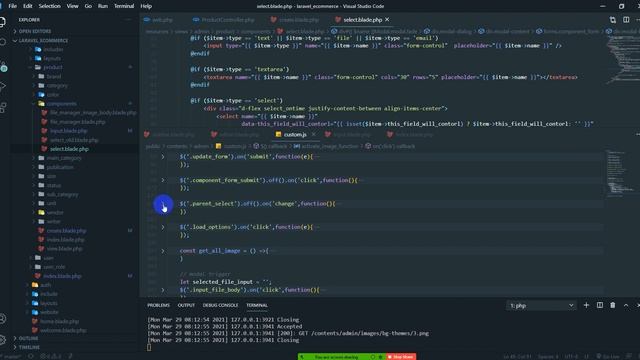
Task: Open input.blade.php in the explorer tree
Action: 68,131
